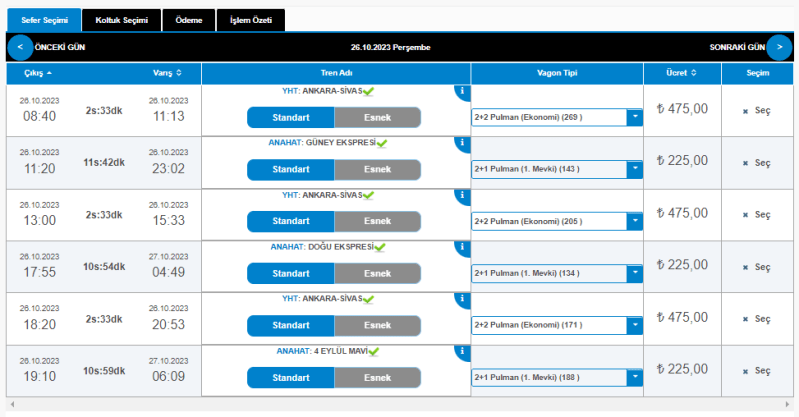
Task: Select Esnek fare for the 08:40 train
Action: [377, 117]
